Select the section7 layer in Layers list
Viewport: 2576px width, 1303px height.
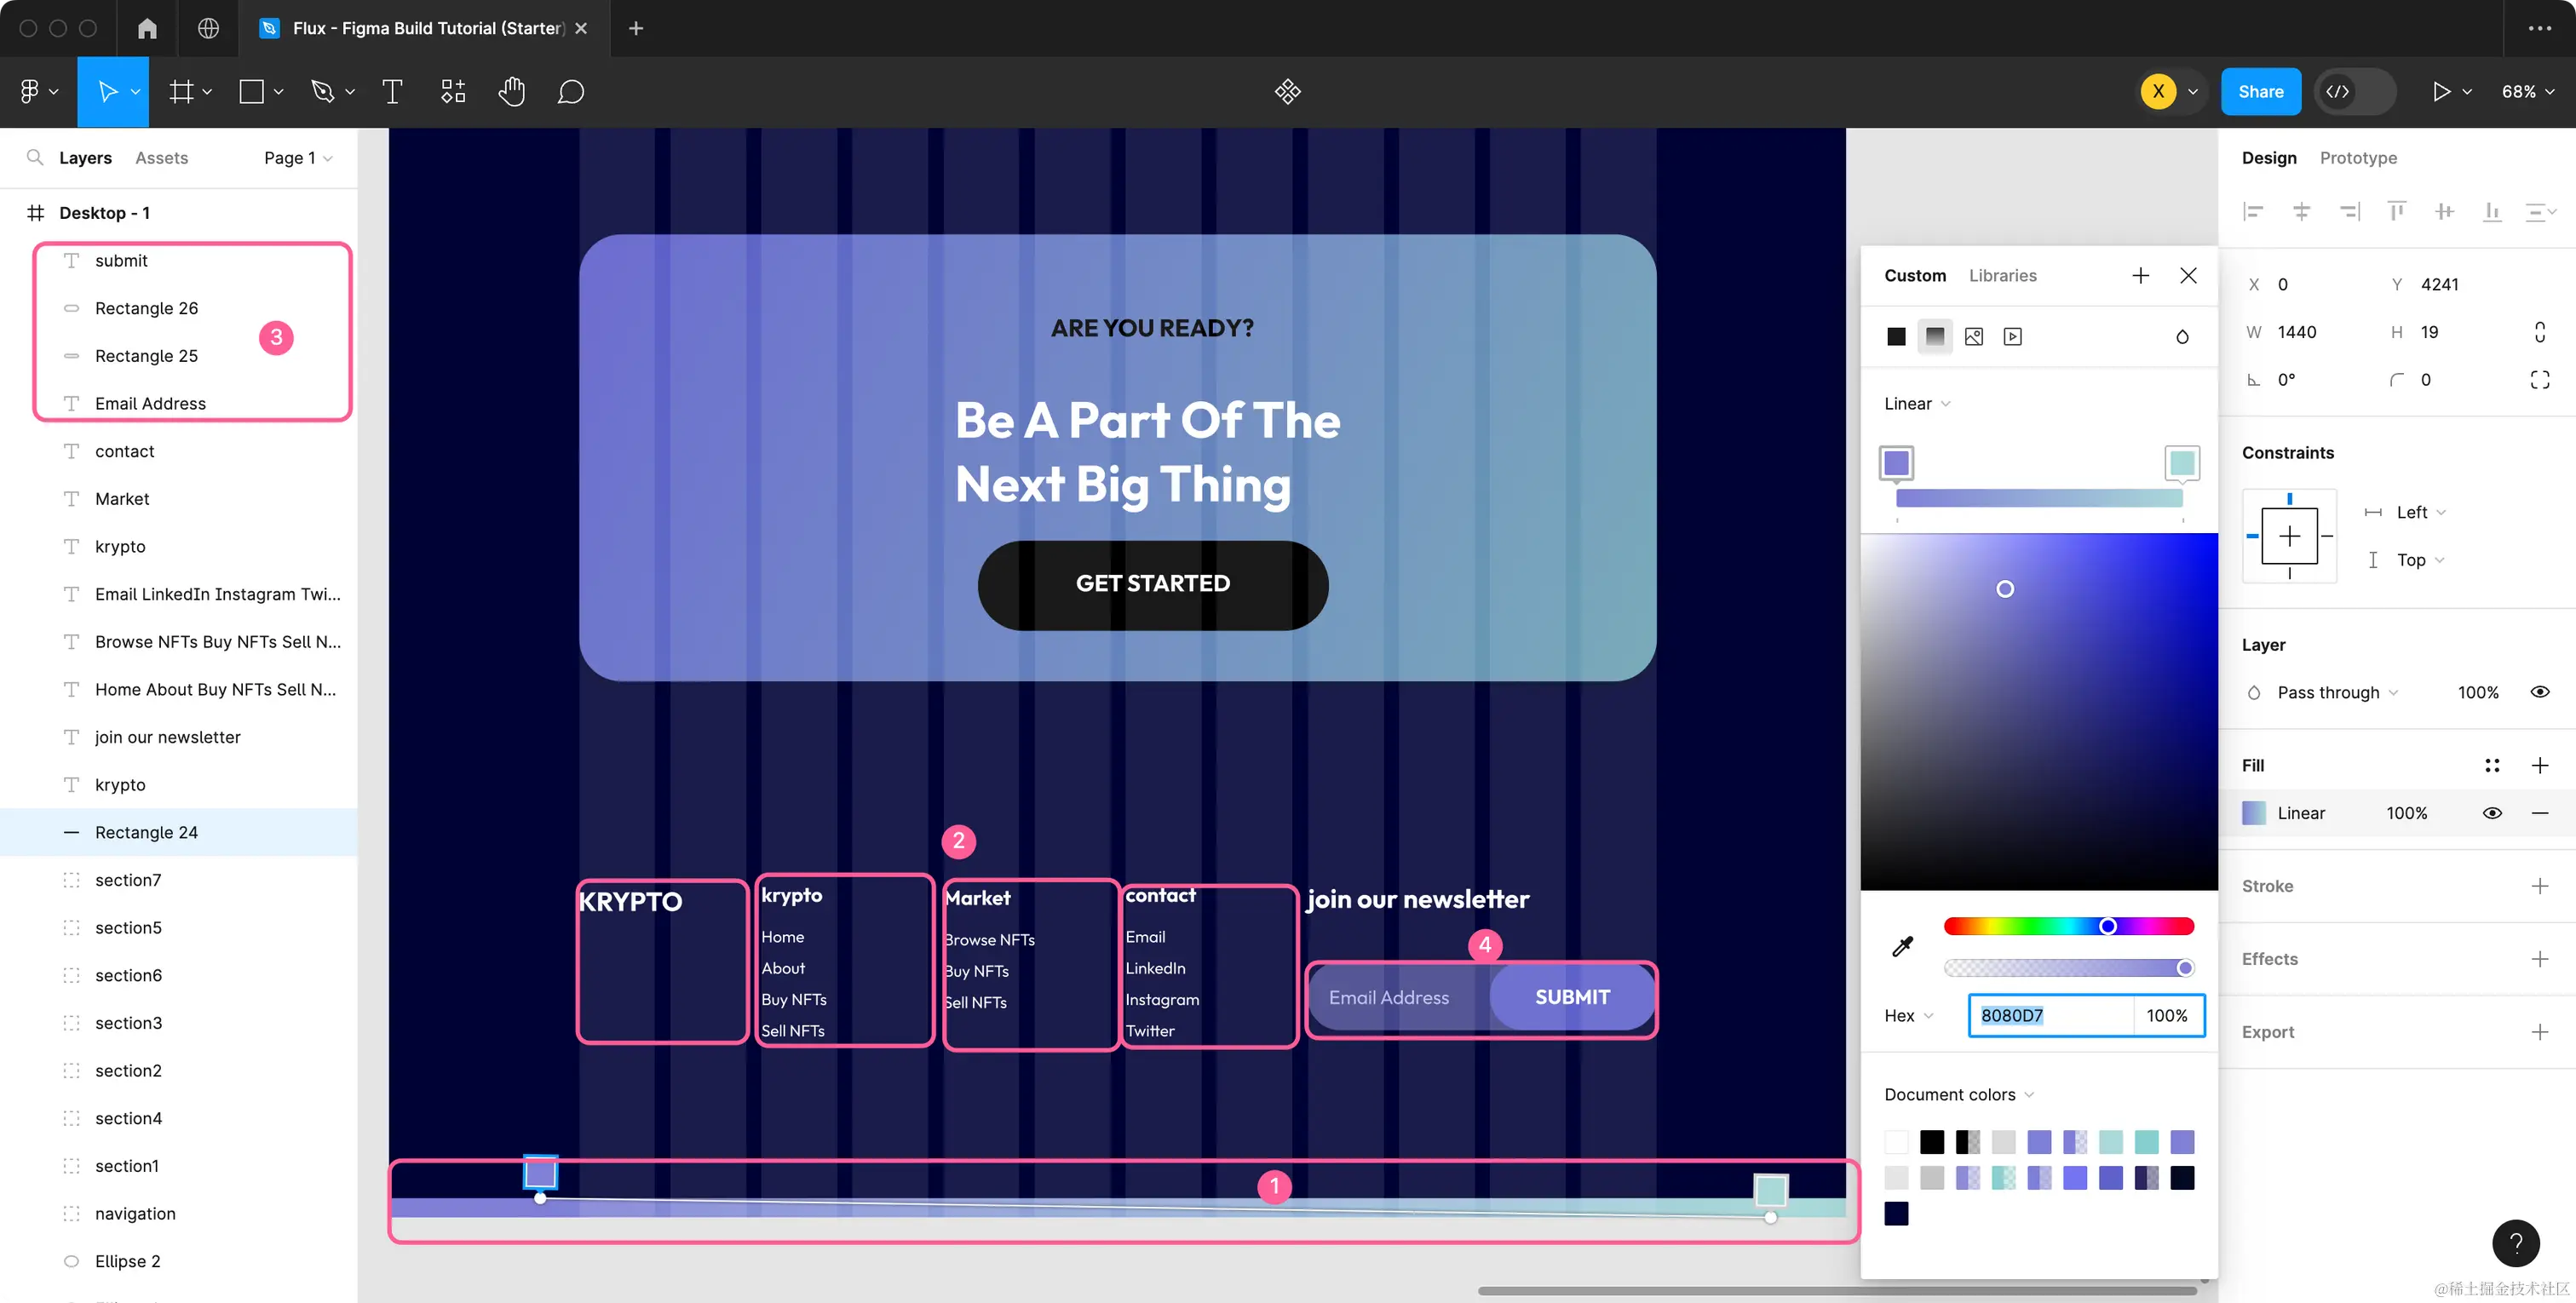coord(128,880)
